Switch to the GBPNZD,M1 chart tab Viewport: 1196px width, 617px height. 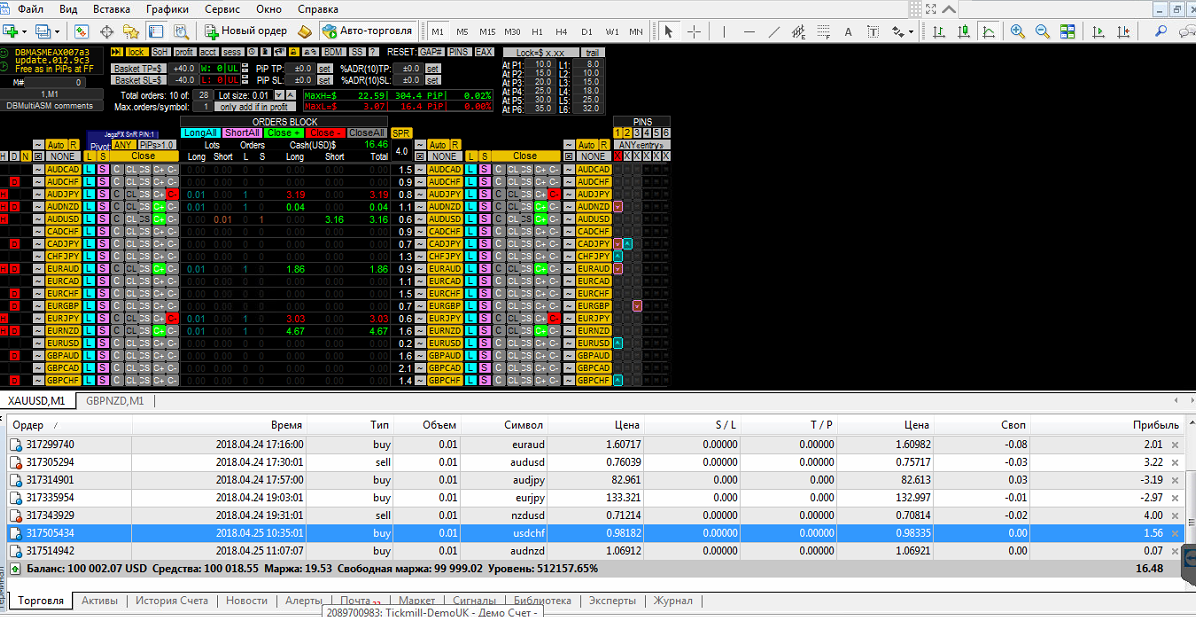(115, 400)
